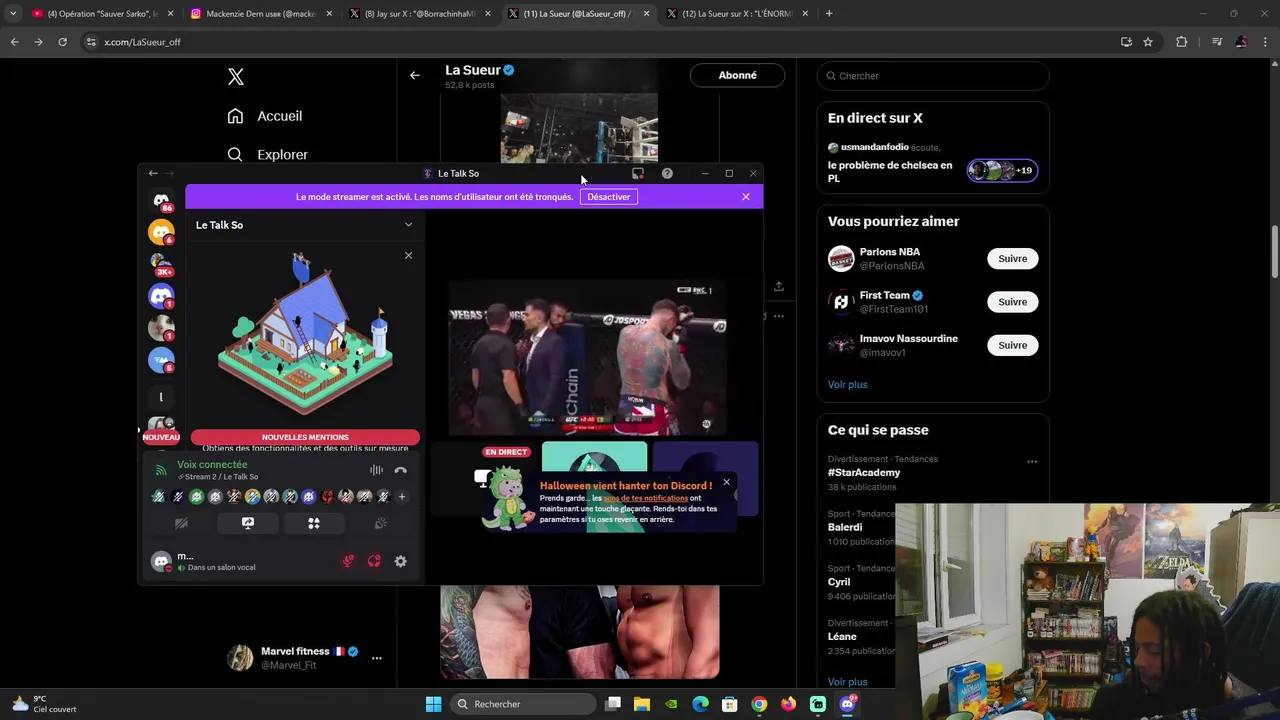Screen dimensions: 1280x720
Task: Open Firefox from the taskbar
Action: coord(789,704)
